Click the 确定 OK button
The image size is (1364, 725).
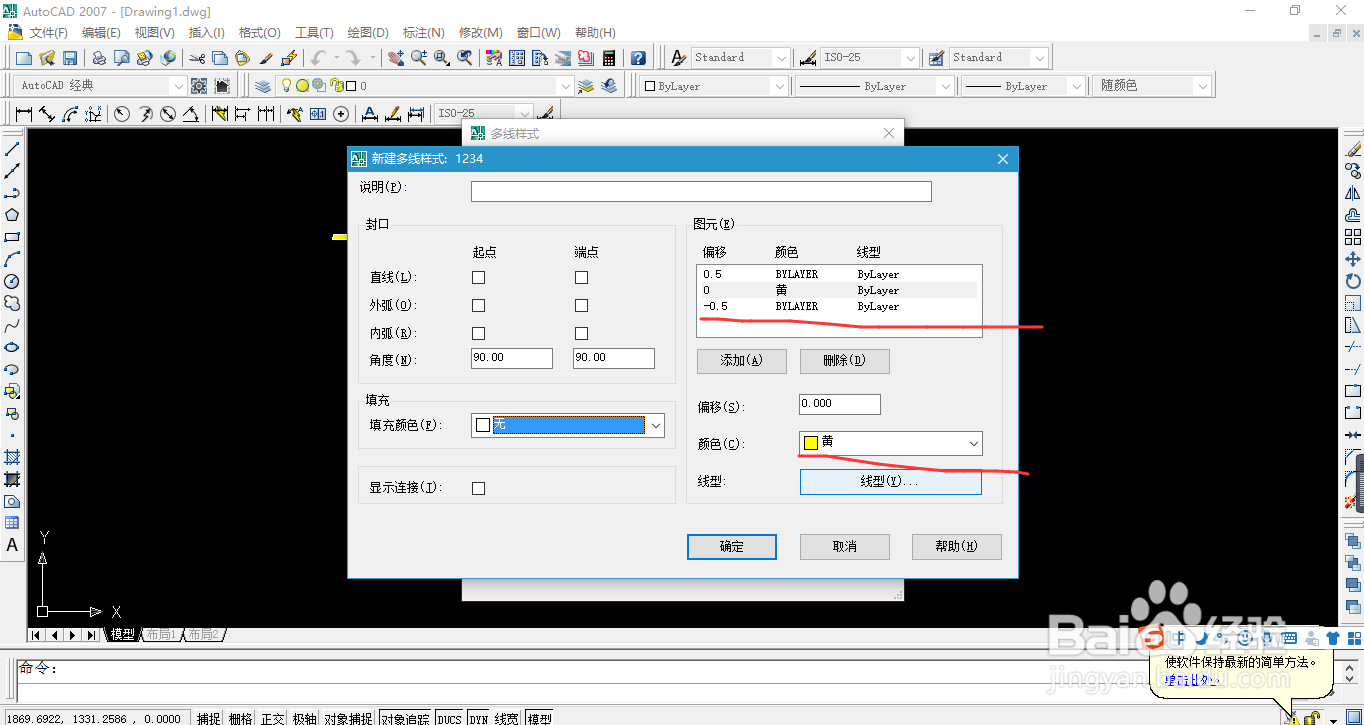coord(732,546)
